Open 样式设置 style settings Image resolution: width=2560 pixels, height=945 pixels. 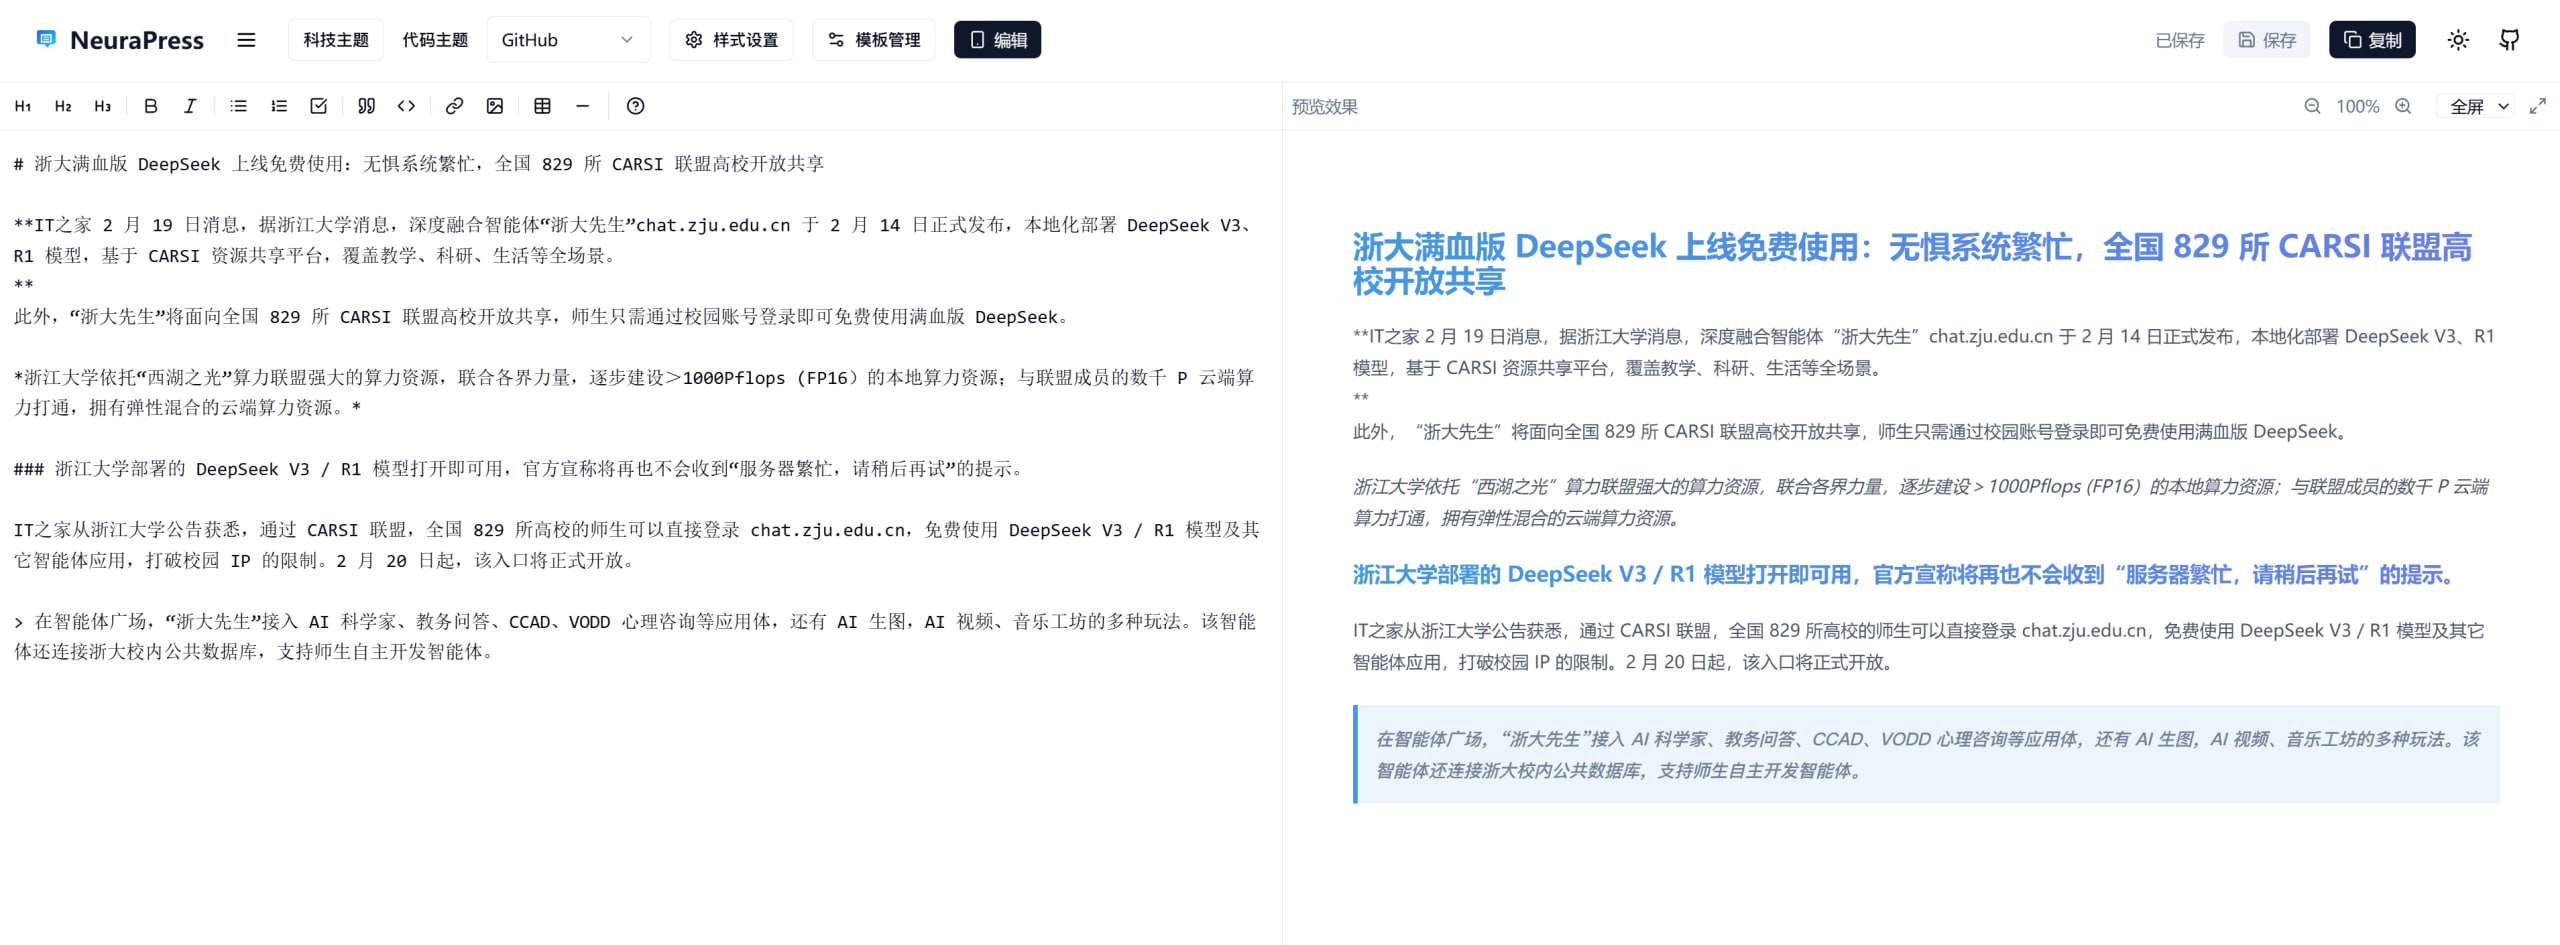click(731, 40)
